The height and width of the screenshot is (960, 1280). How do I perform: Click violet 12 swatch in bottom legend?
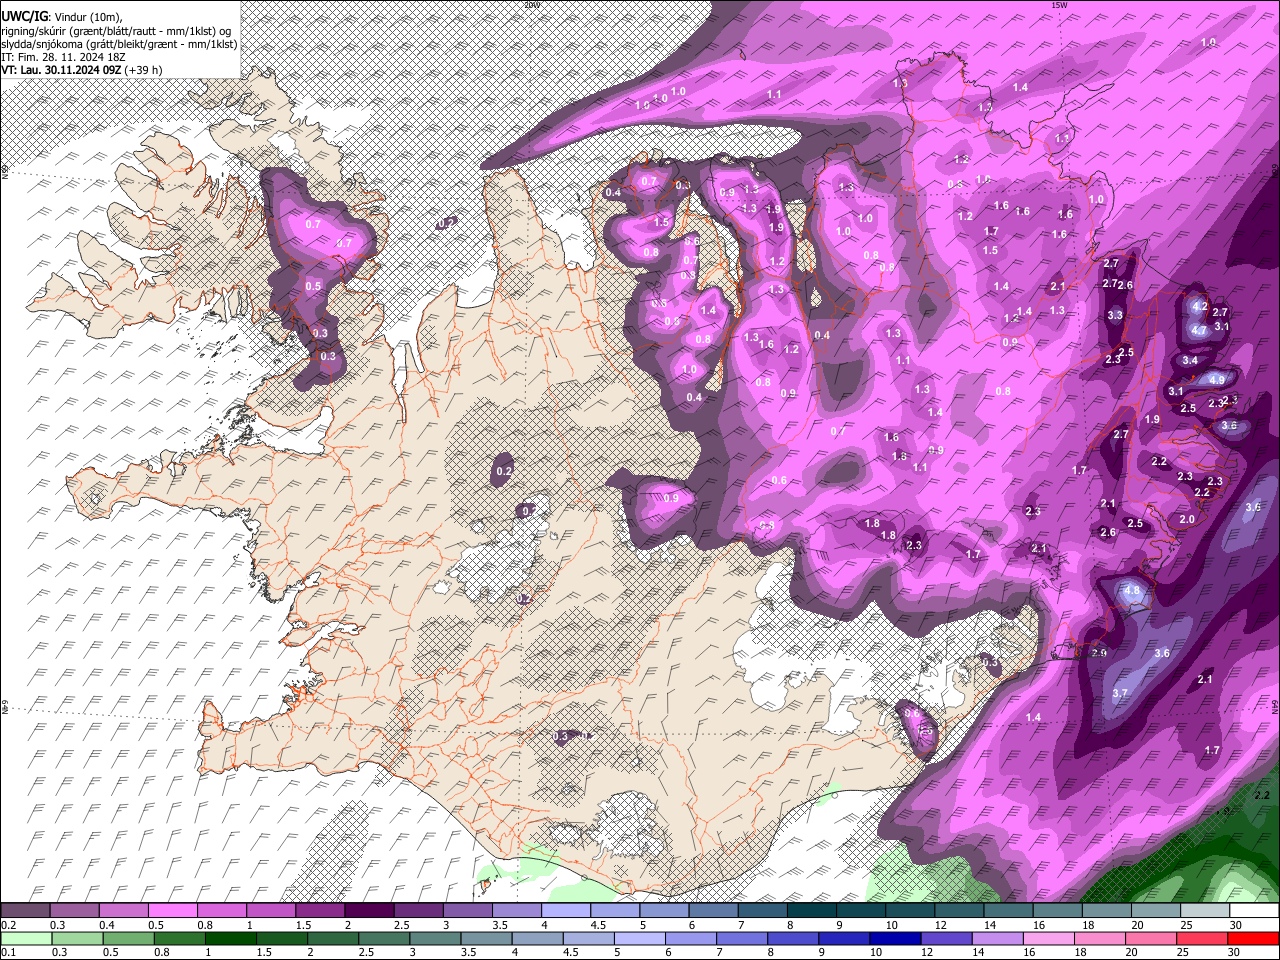pyautogui.click(x=946, y=938)
